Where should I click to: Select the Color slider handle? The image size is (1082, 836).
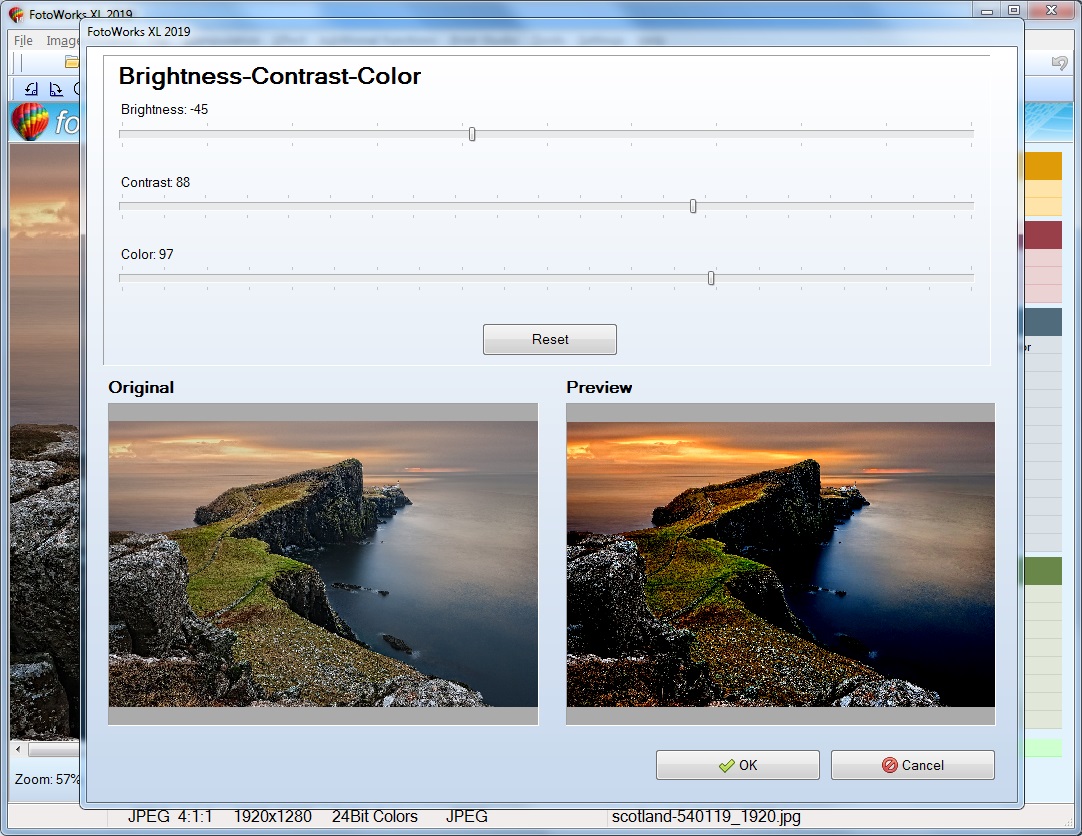coord(710,278)
